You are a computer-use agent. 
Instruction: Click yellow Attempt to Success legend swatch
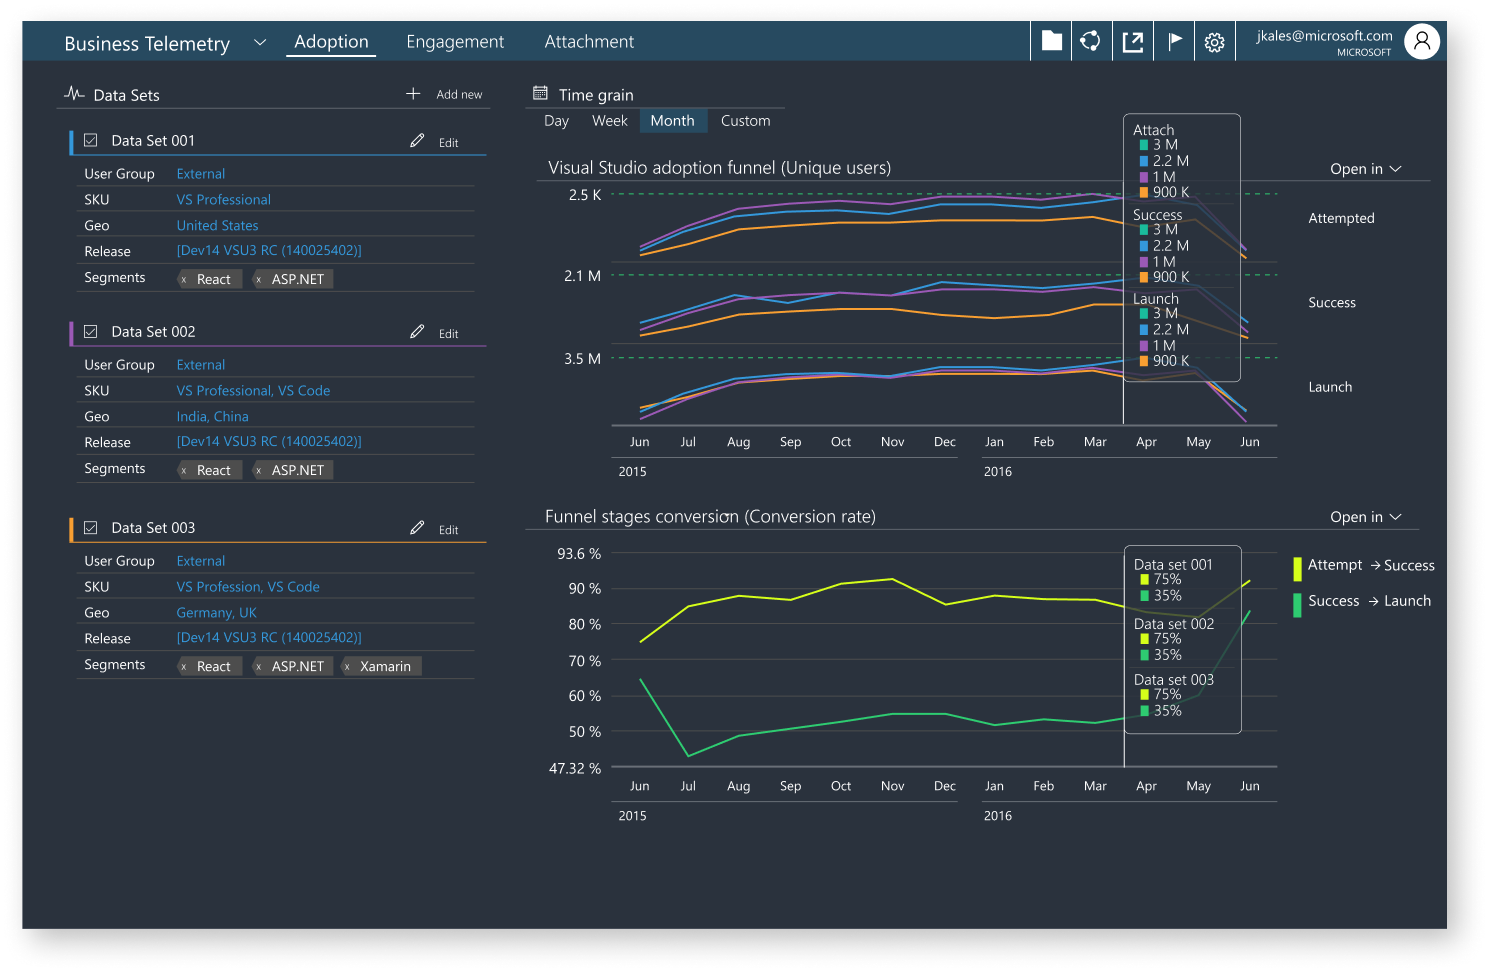point(1297,568)
